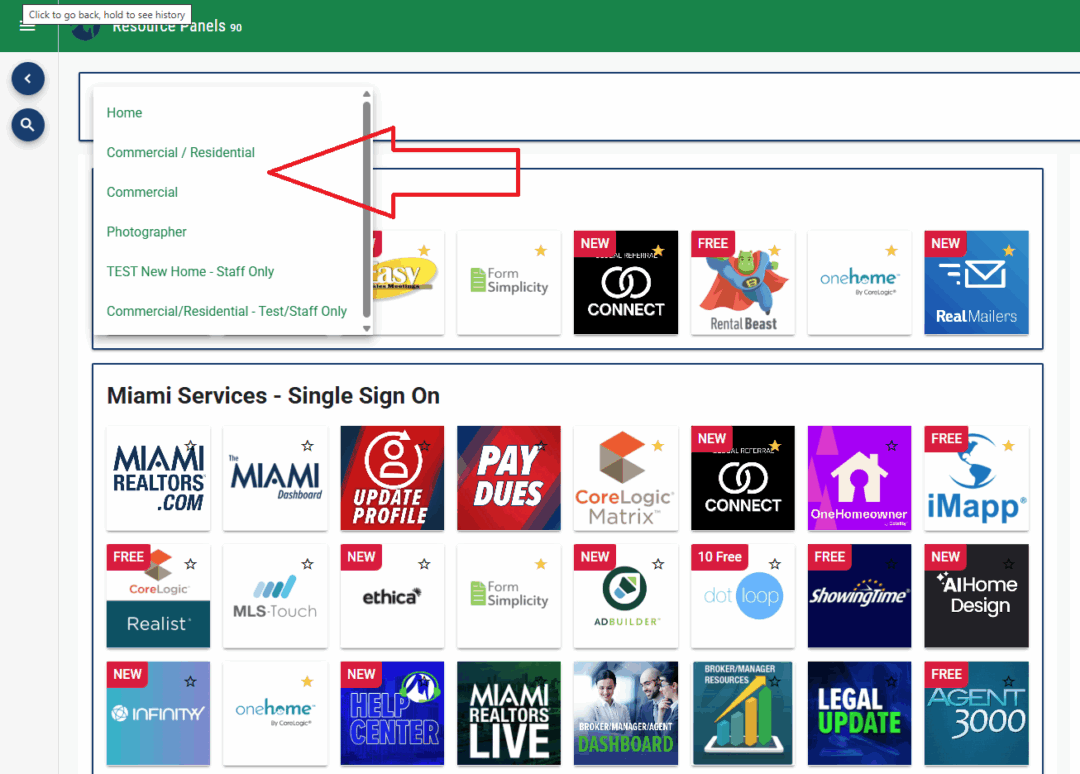Open the dotloop tile

point(742,596)
